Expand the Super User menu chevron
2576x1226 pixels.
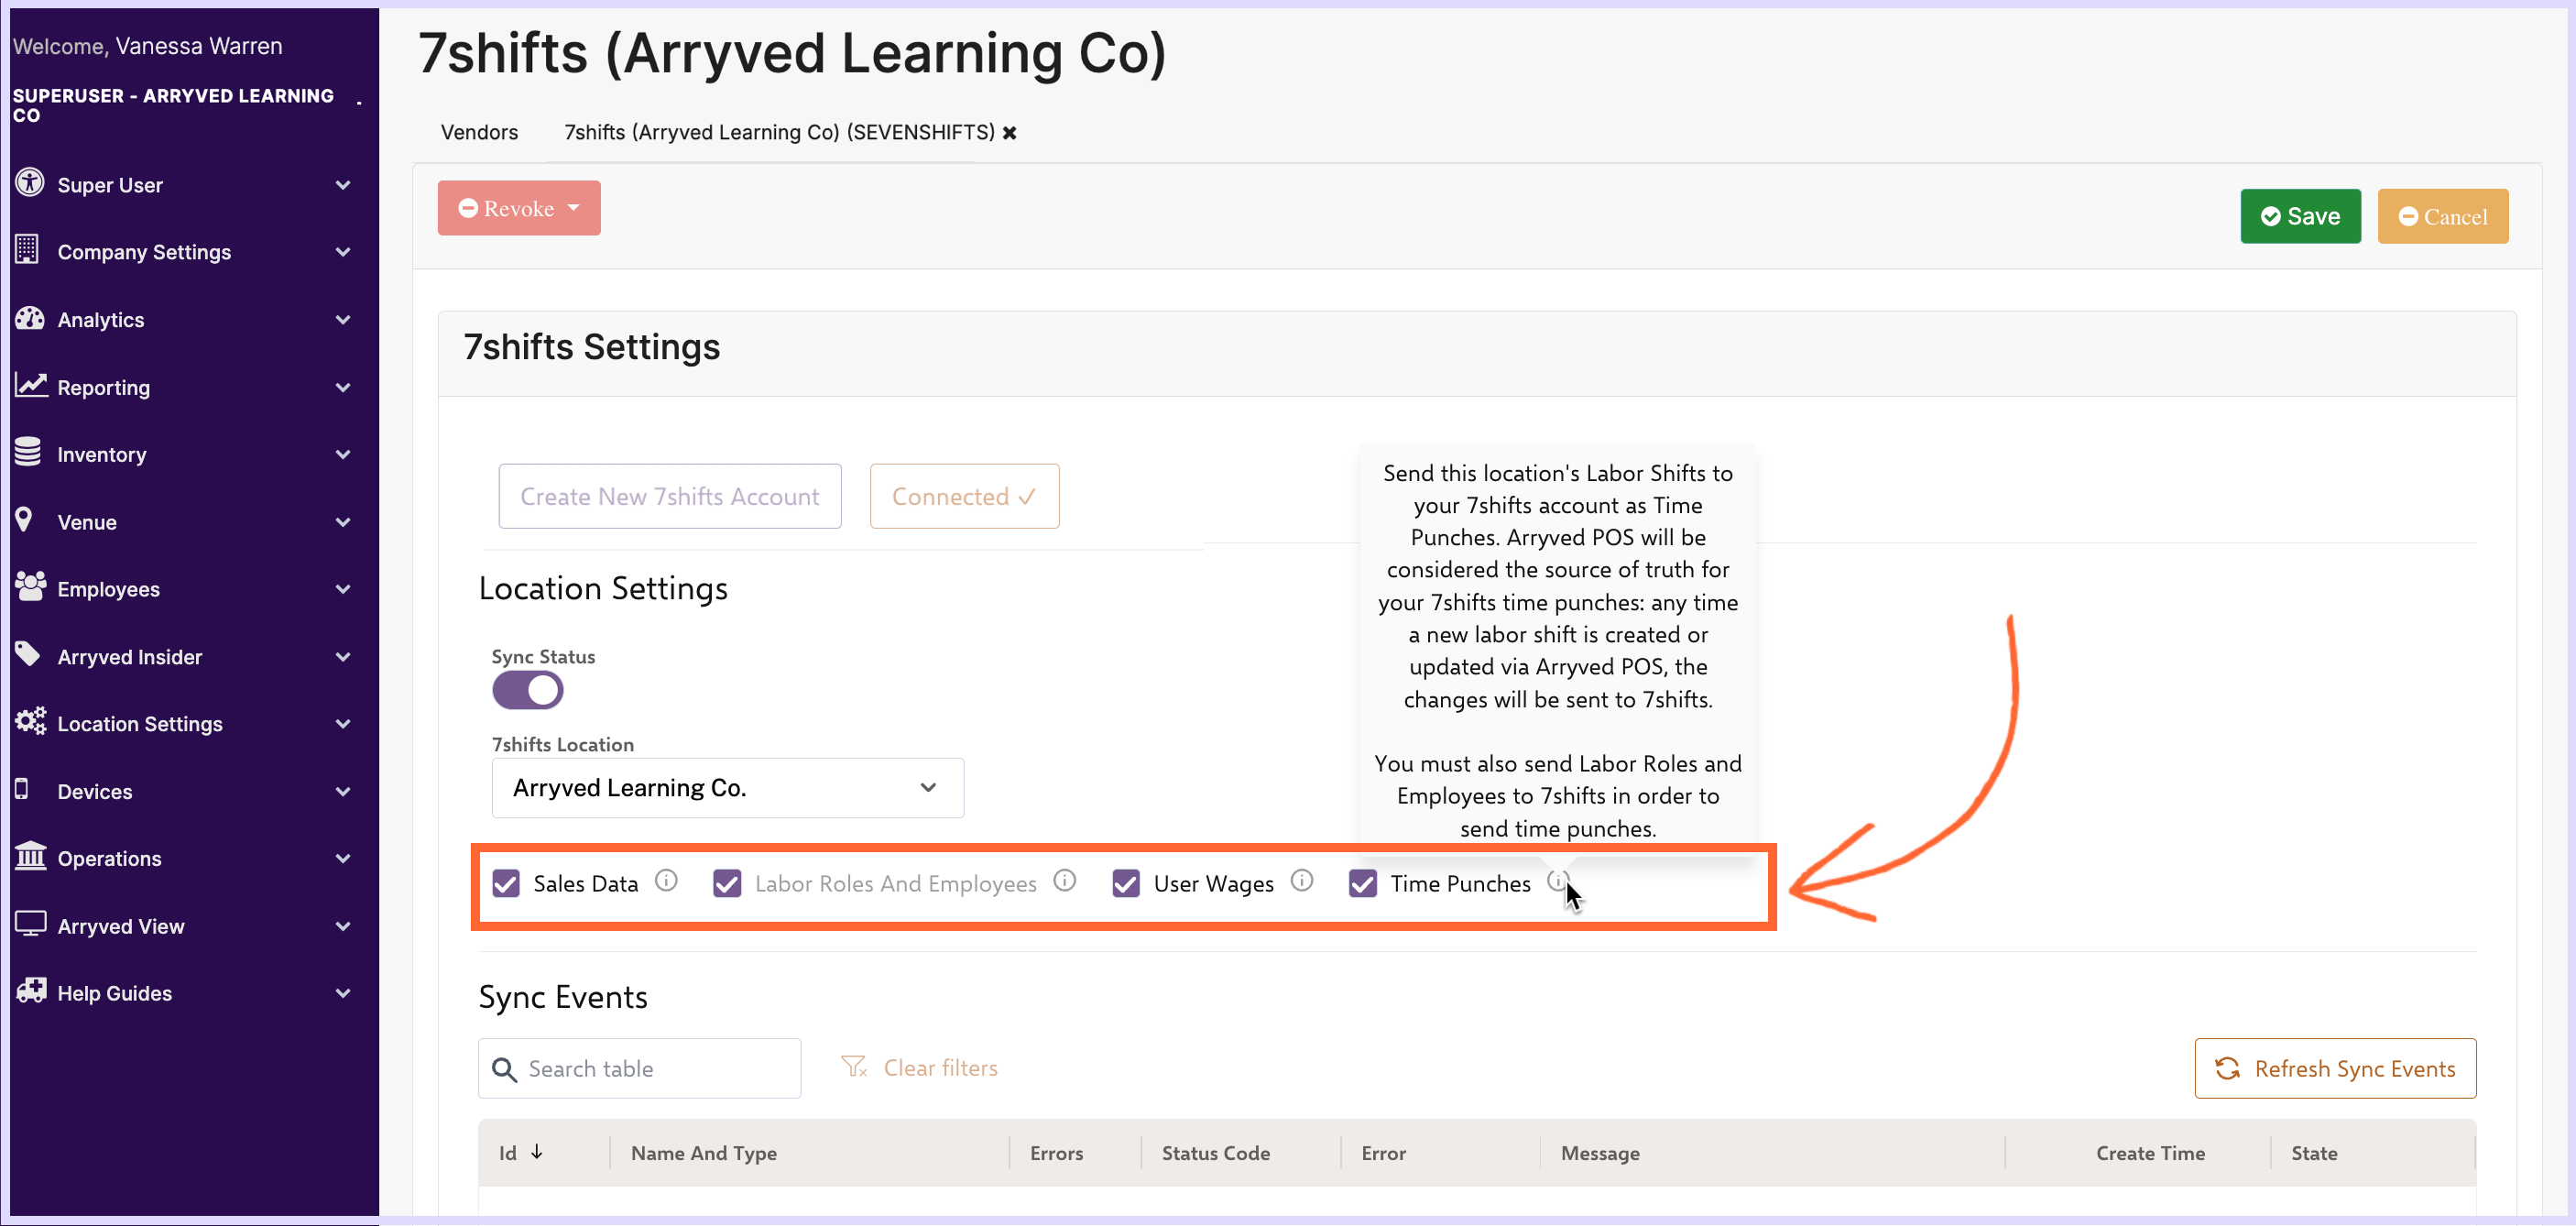[343, 185]
